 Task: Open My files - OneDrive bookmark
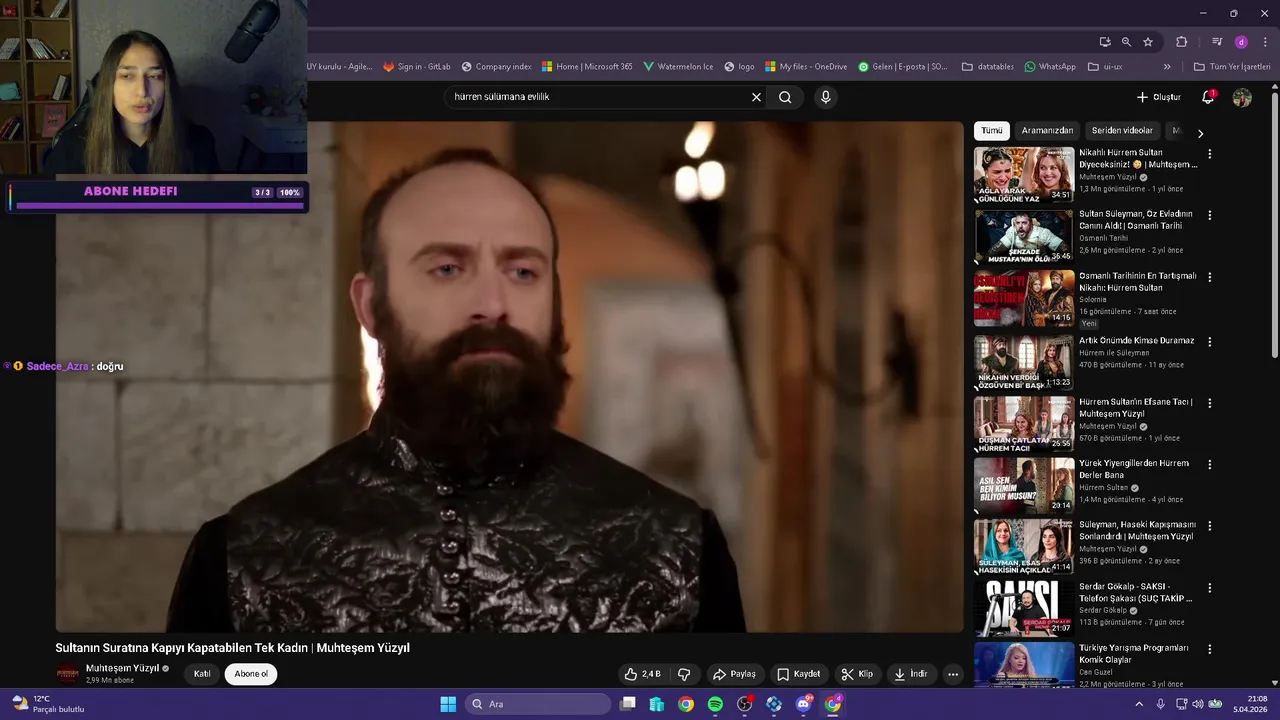click(x=806, y=67)
